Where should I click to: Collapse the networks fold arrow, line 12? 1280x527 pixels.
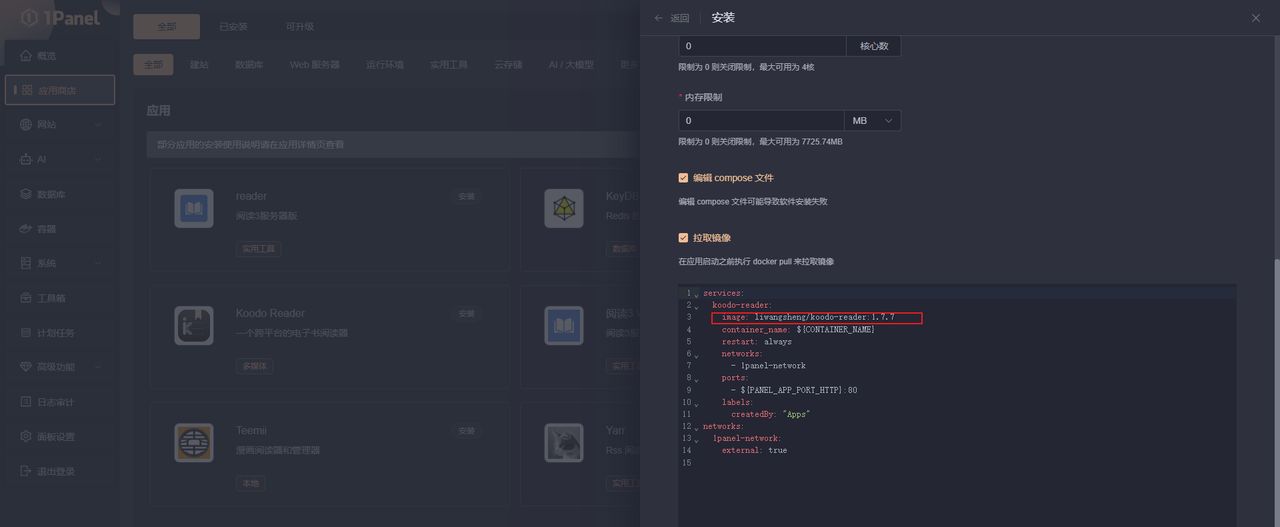tap(697, 427)
